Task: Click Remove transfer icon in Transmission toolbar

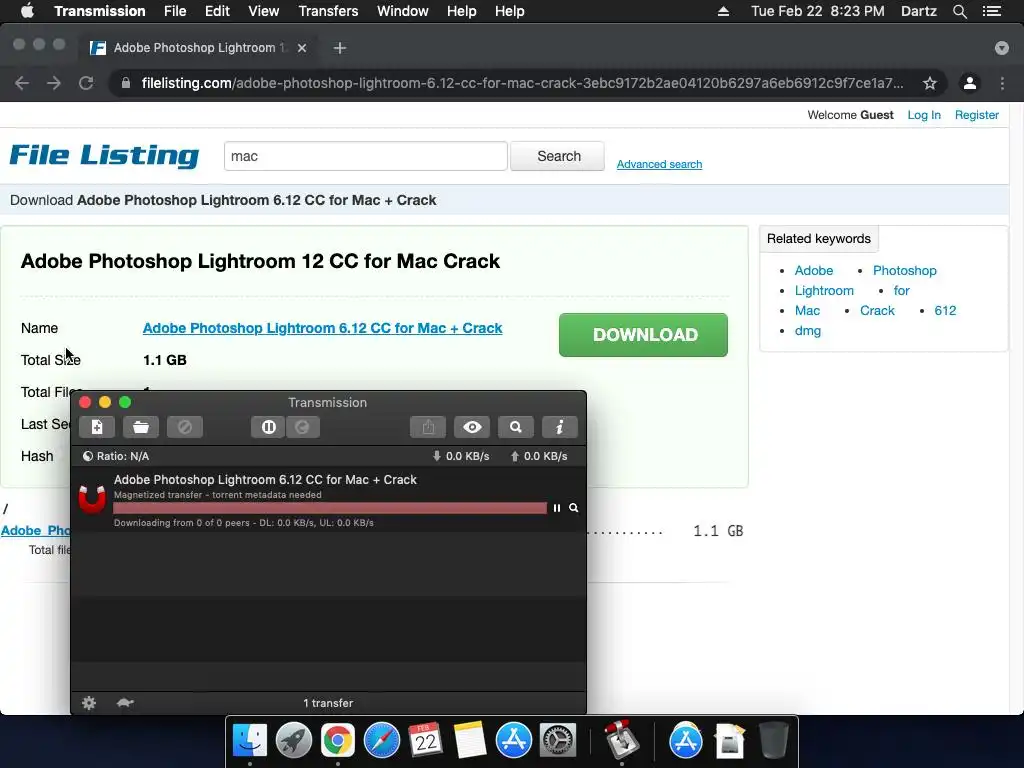Action: (x=185, y=427)
